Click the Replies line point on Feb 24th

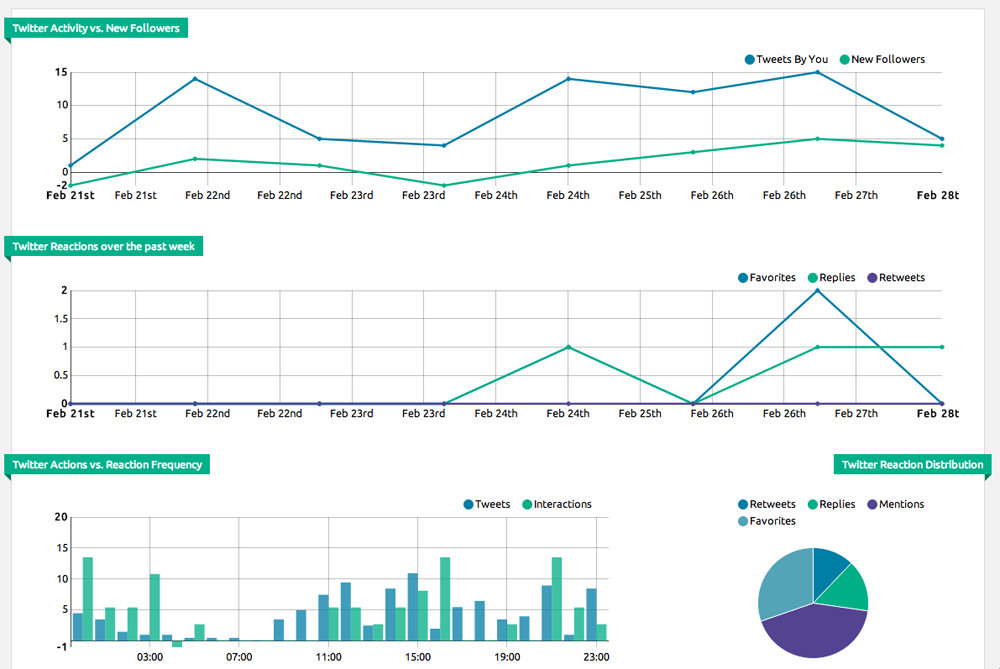568,347
